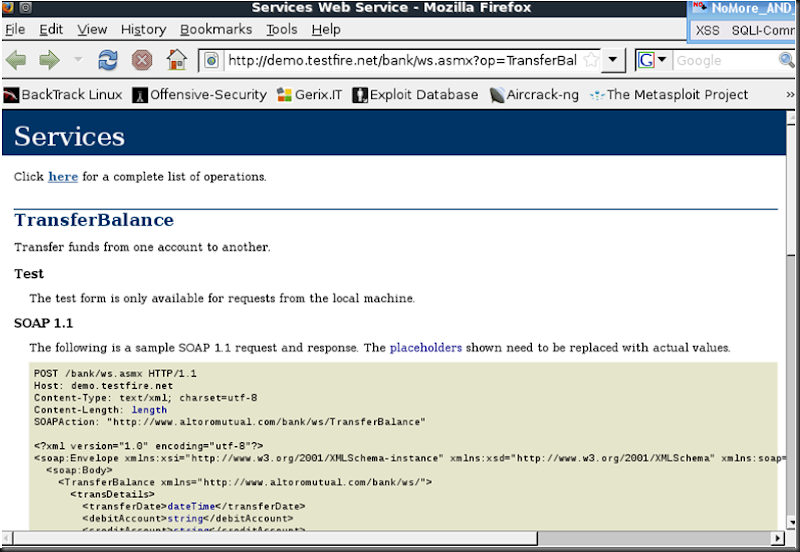Click the 'placeholders' link
This screenshot has height=552, width=800.
(x=426, y=348)
